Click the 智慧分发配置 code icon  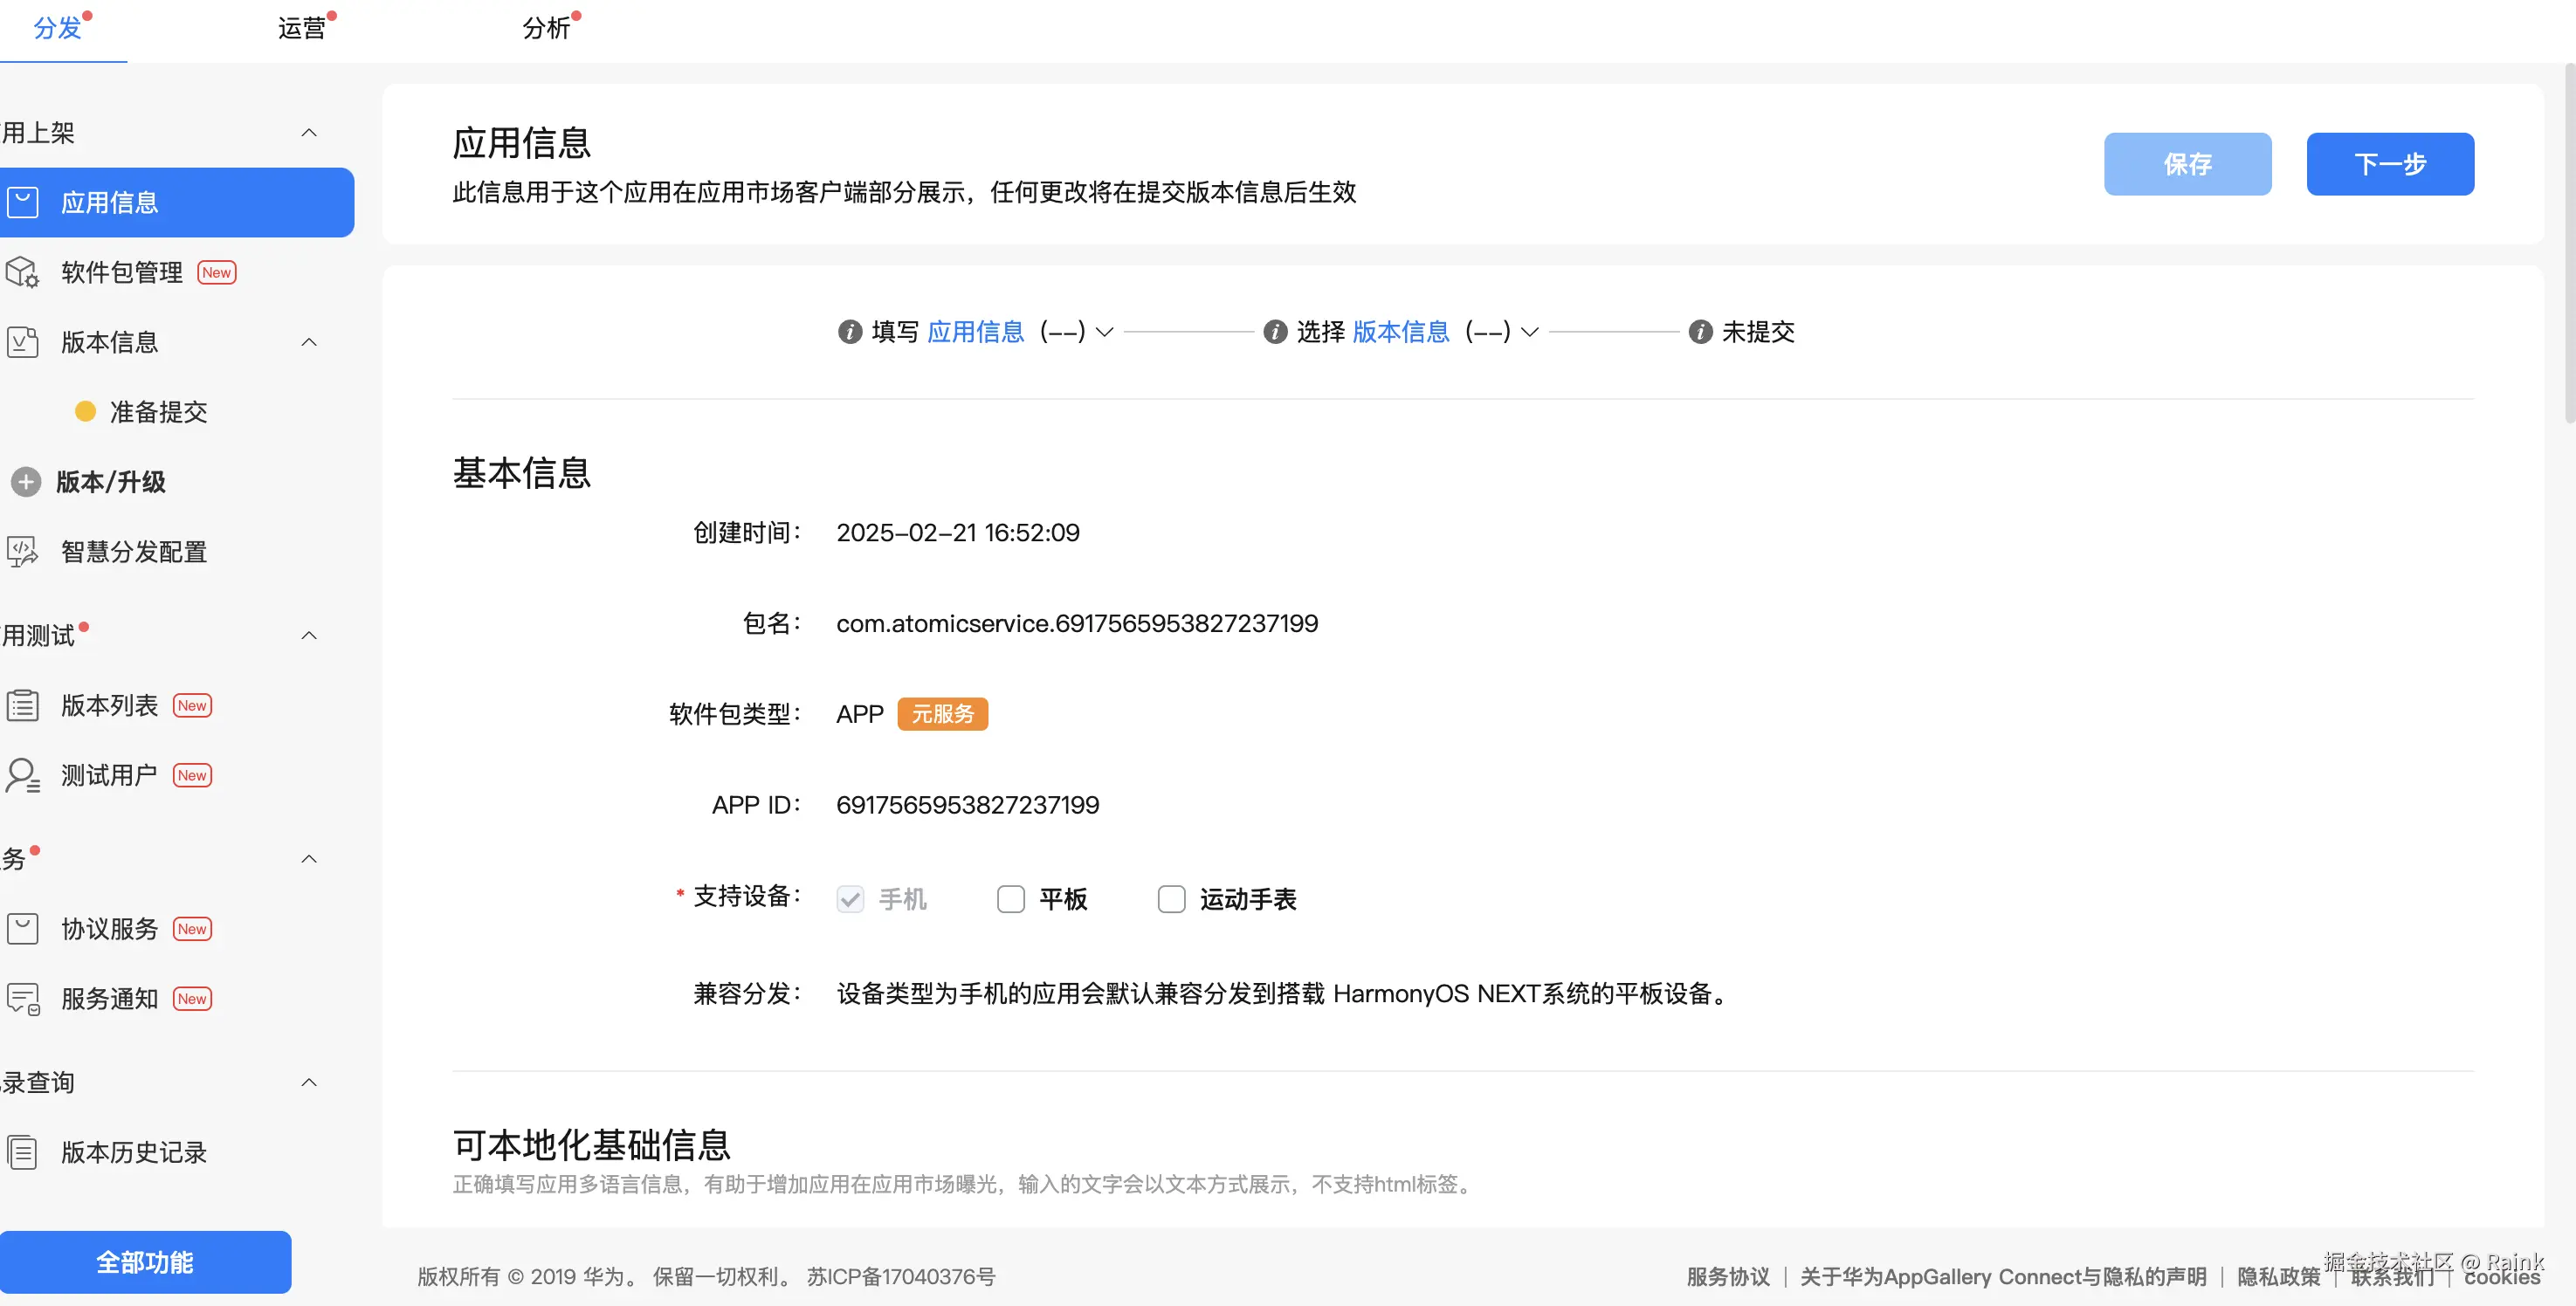[x=22, y=551]
